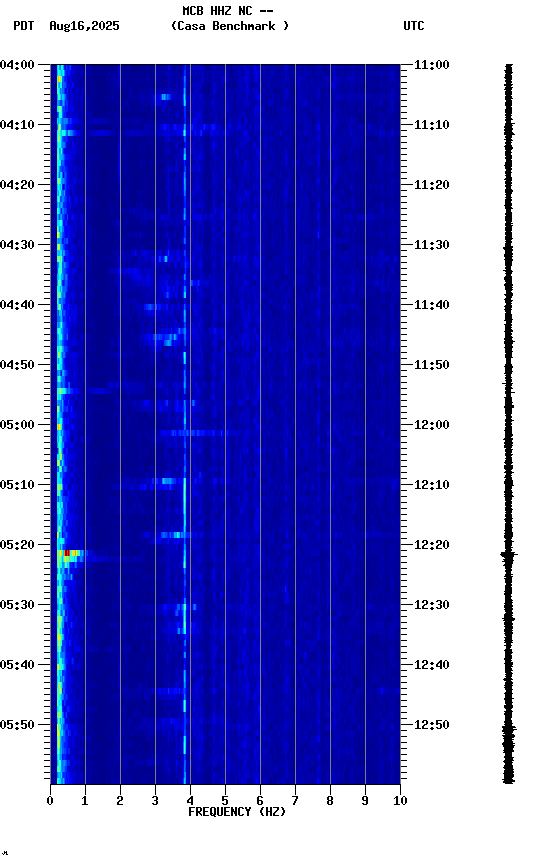Click the 05:40 PDT time label

tap(17, 665)
